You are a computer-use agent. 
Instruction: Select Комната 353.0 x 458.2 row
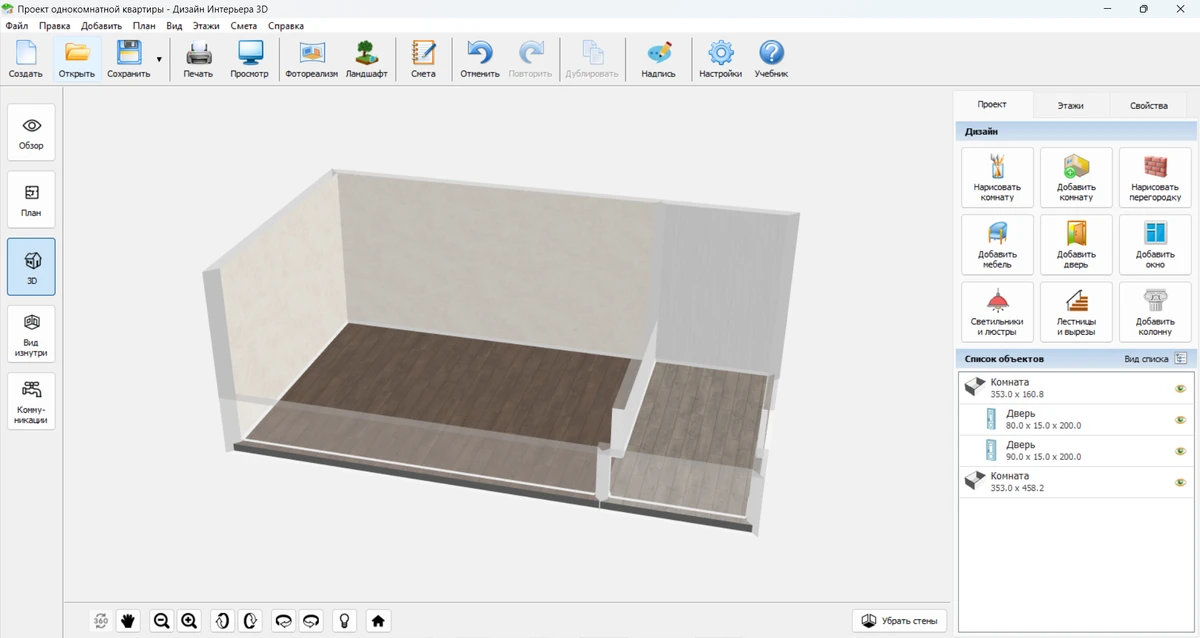pos(1075,482)
